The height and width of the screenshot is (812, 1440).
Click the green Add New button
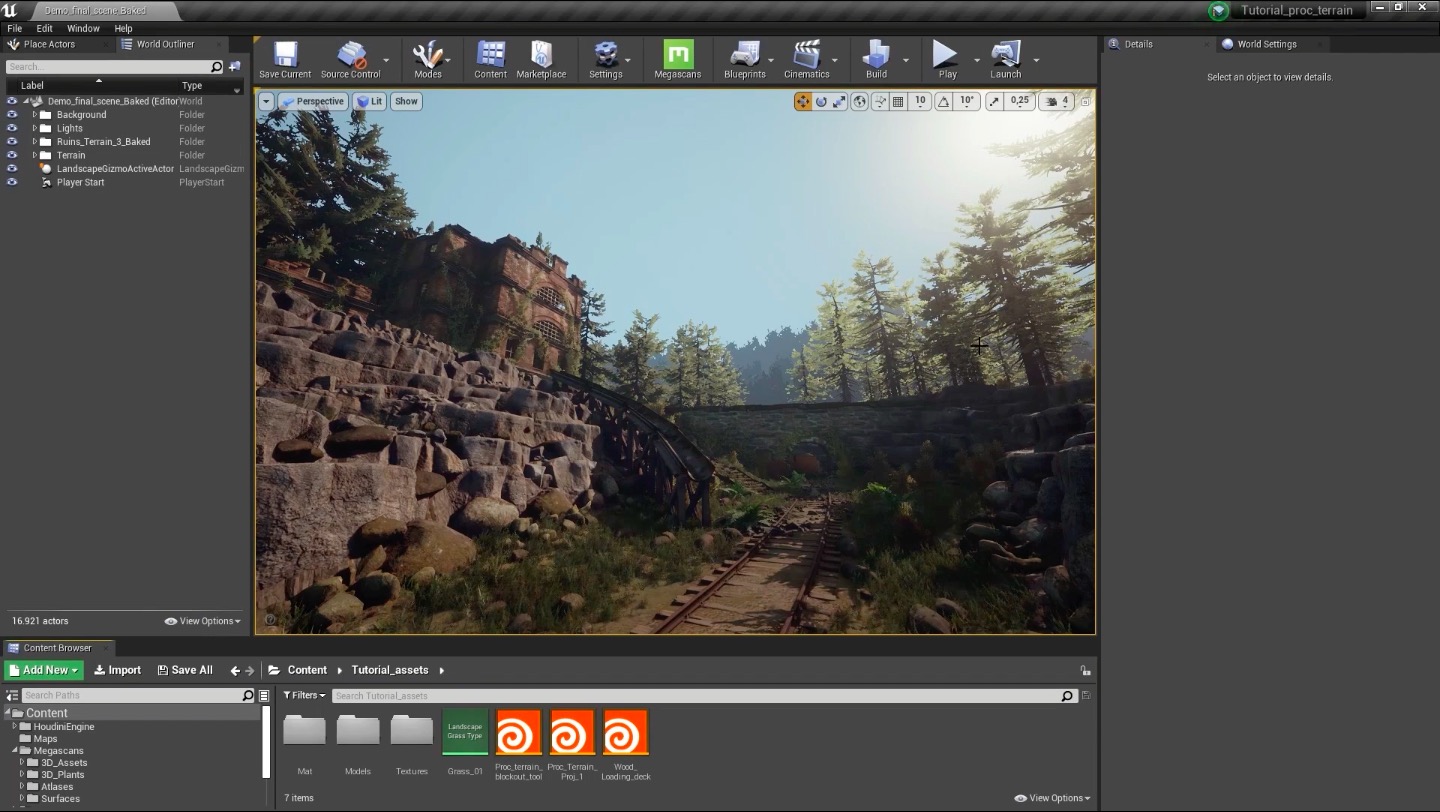[44, 670]
